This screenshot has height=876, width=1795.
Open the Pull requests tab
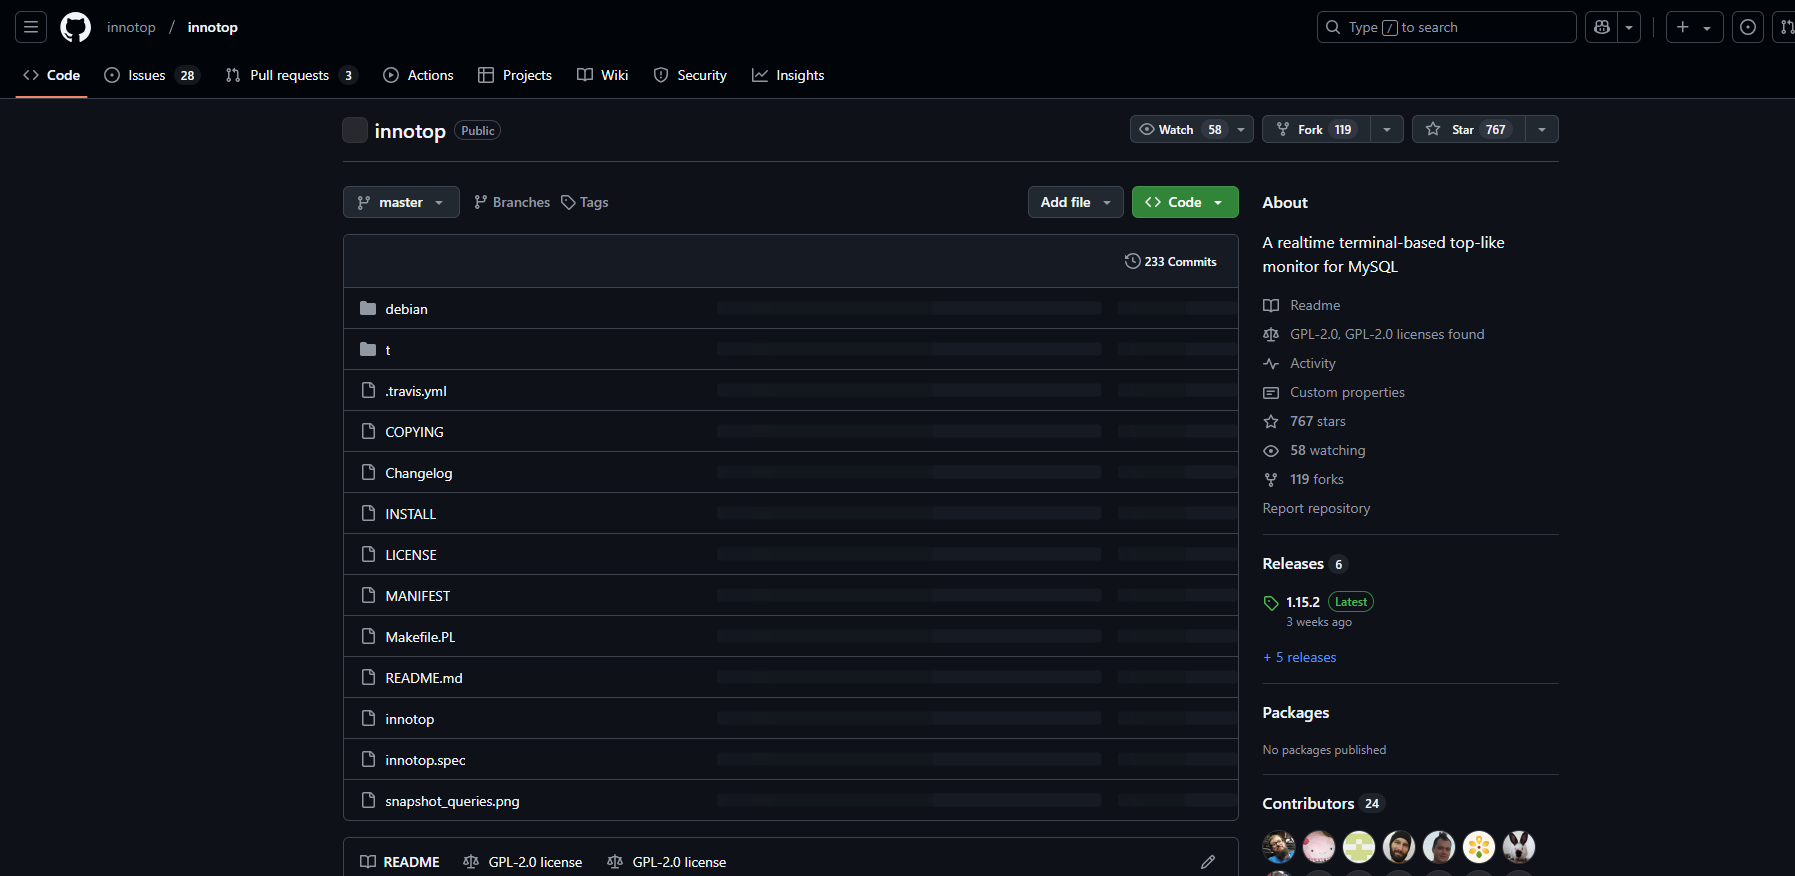click(x=291, y=75)
